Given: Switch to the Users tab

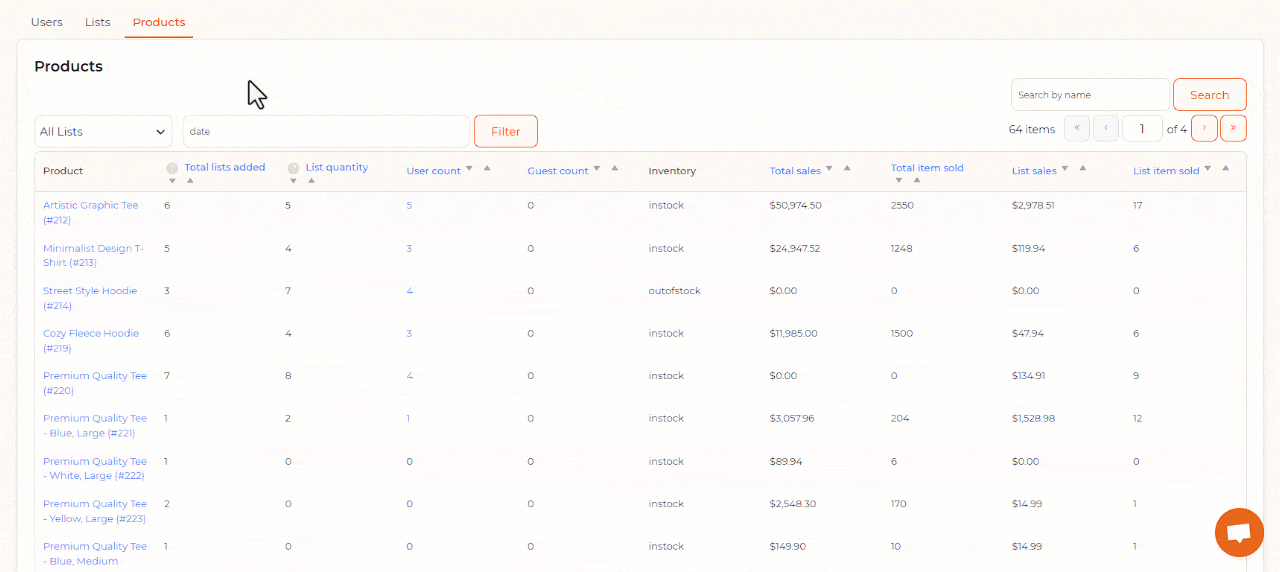Looking at the screenshot, I should [47, 22].
